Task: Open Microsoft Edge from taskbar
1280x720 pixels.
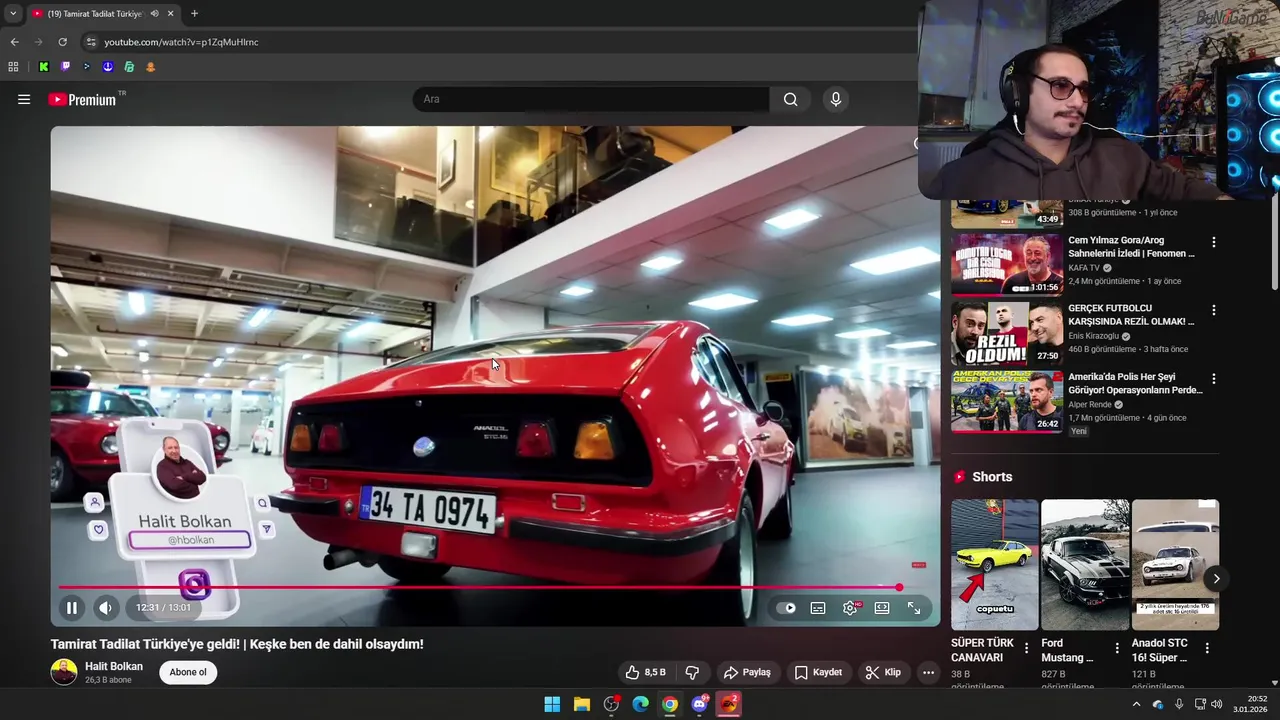Action: (x=641, y=704)
